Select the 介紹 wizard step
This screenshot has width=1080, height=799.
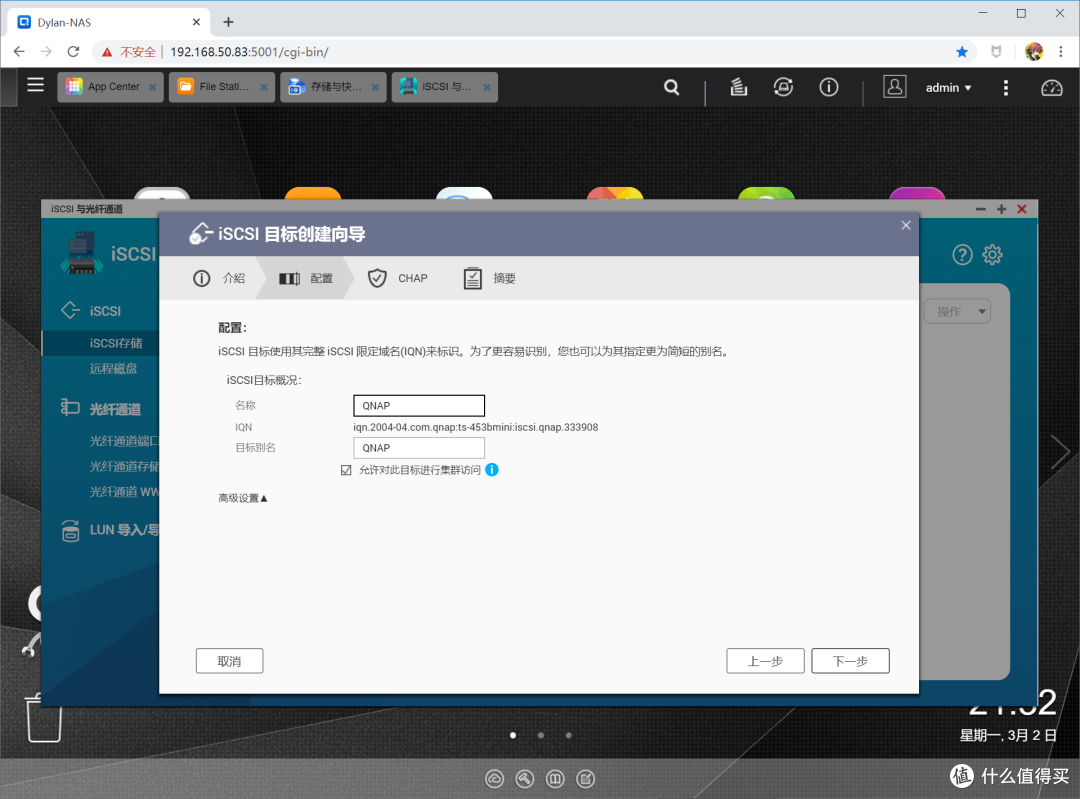point(219,278)
